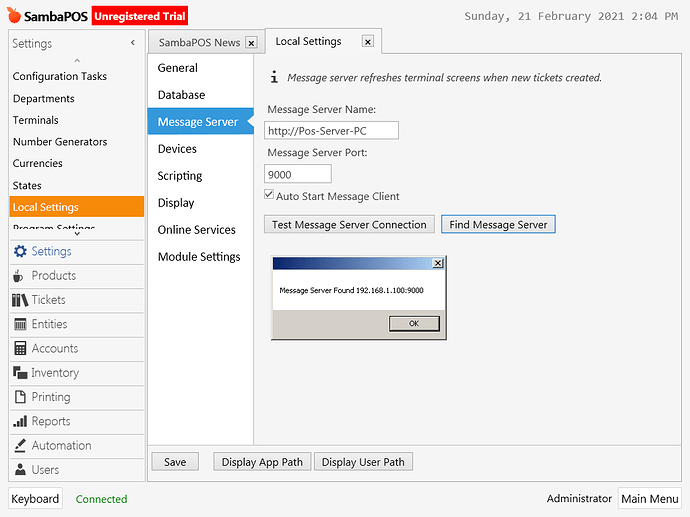Click the Message Server Port field
This screenshot has width=690, height=517.
pyautogui.click(x=298, y=174)
